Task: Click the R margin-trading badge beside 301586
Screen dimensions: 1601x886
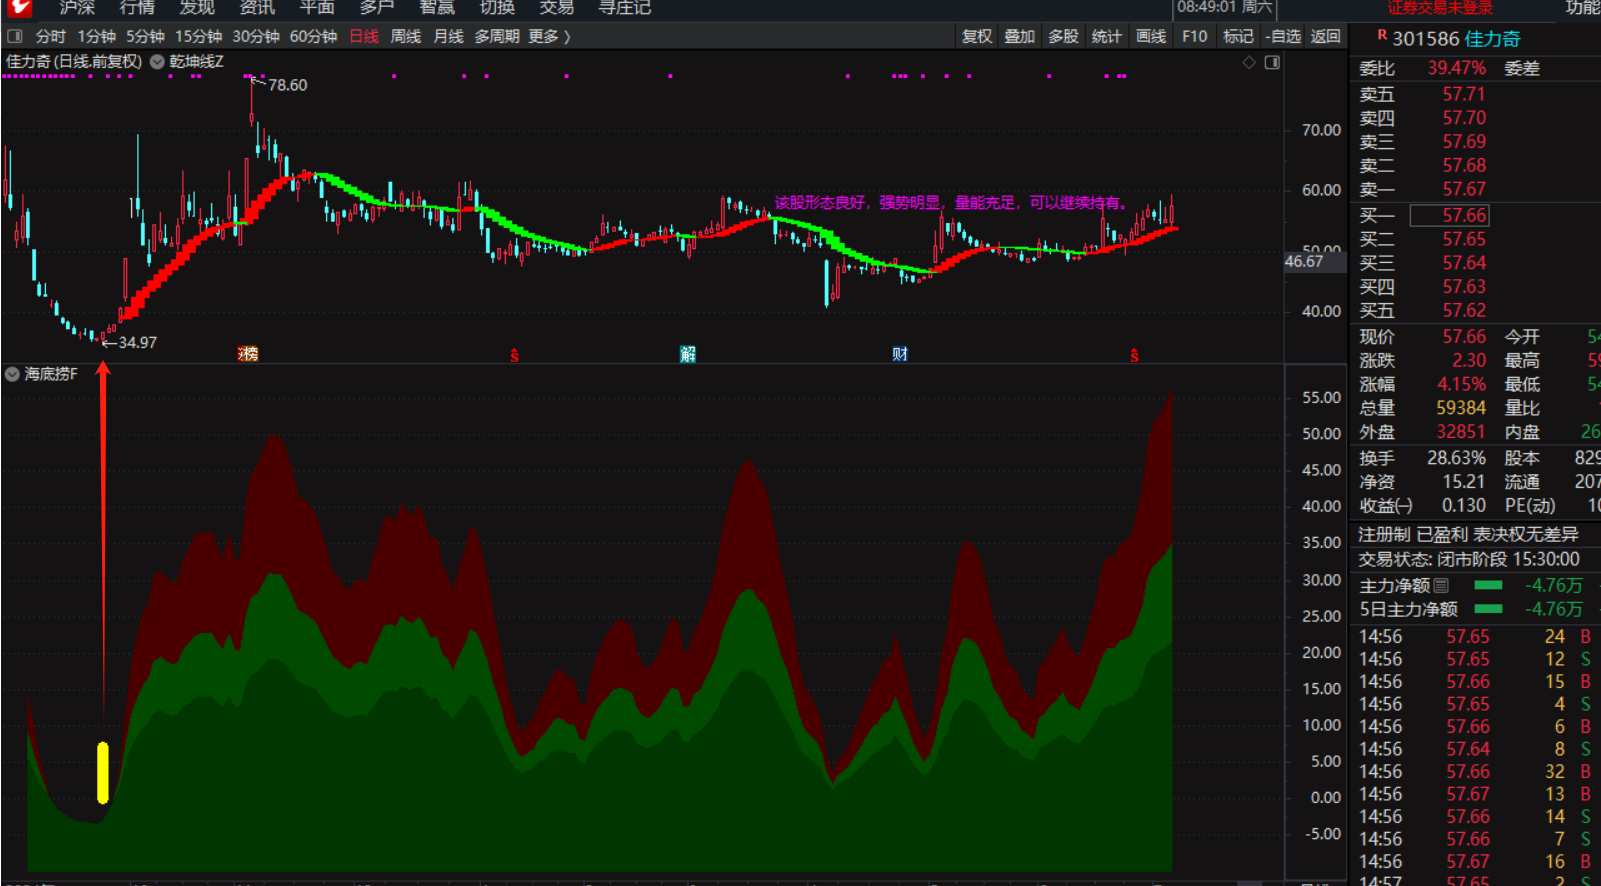Action: 1381,36
